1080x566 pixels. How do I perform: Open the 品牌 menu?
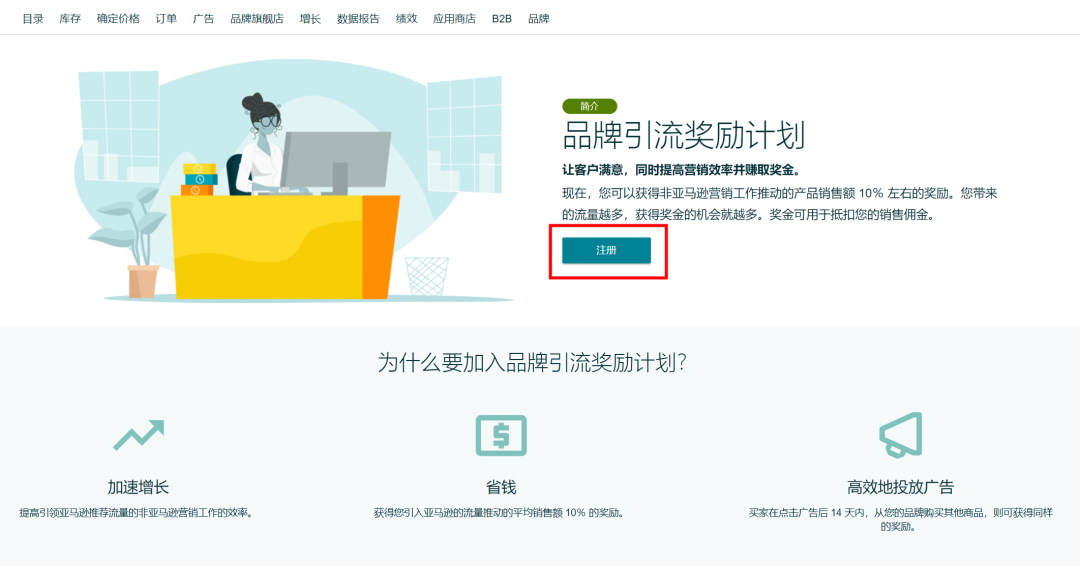tap(539, 19)
